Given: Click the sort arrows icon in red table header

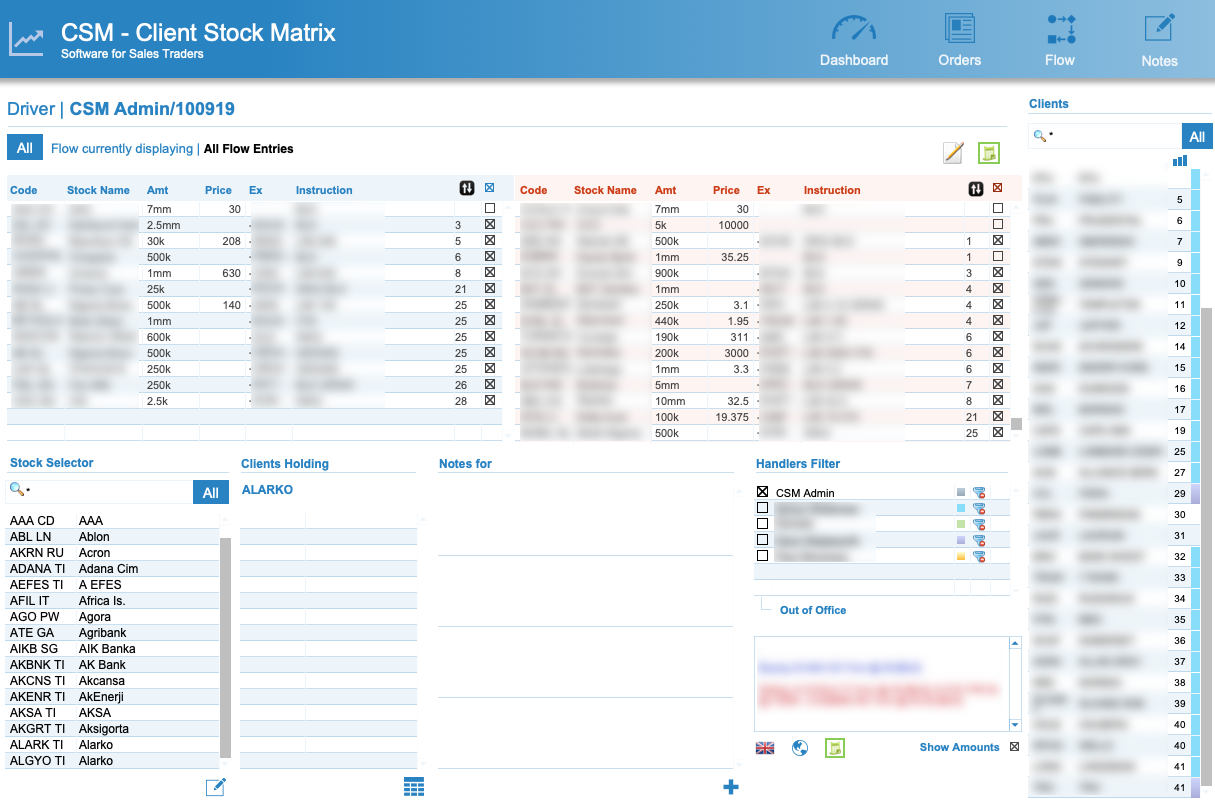Looking at the screenshot, I should coord(976,188).
